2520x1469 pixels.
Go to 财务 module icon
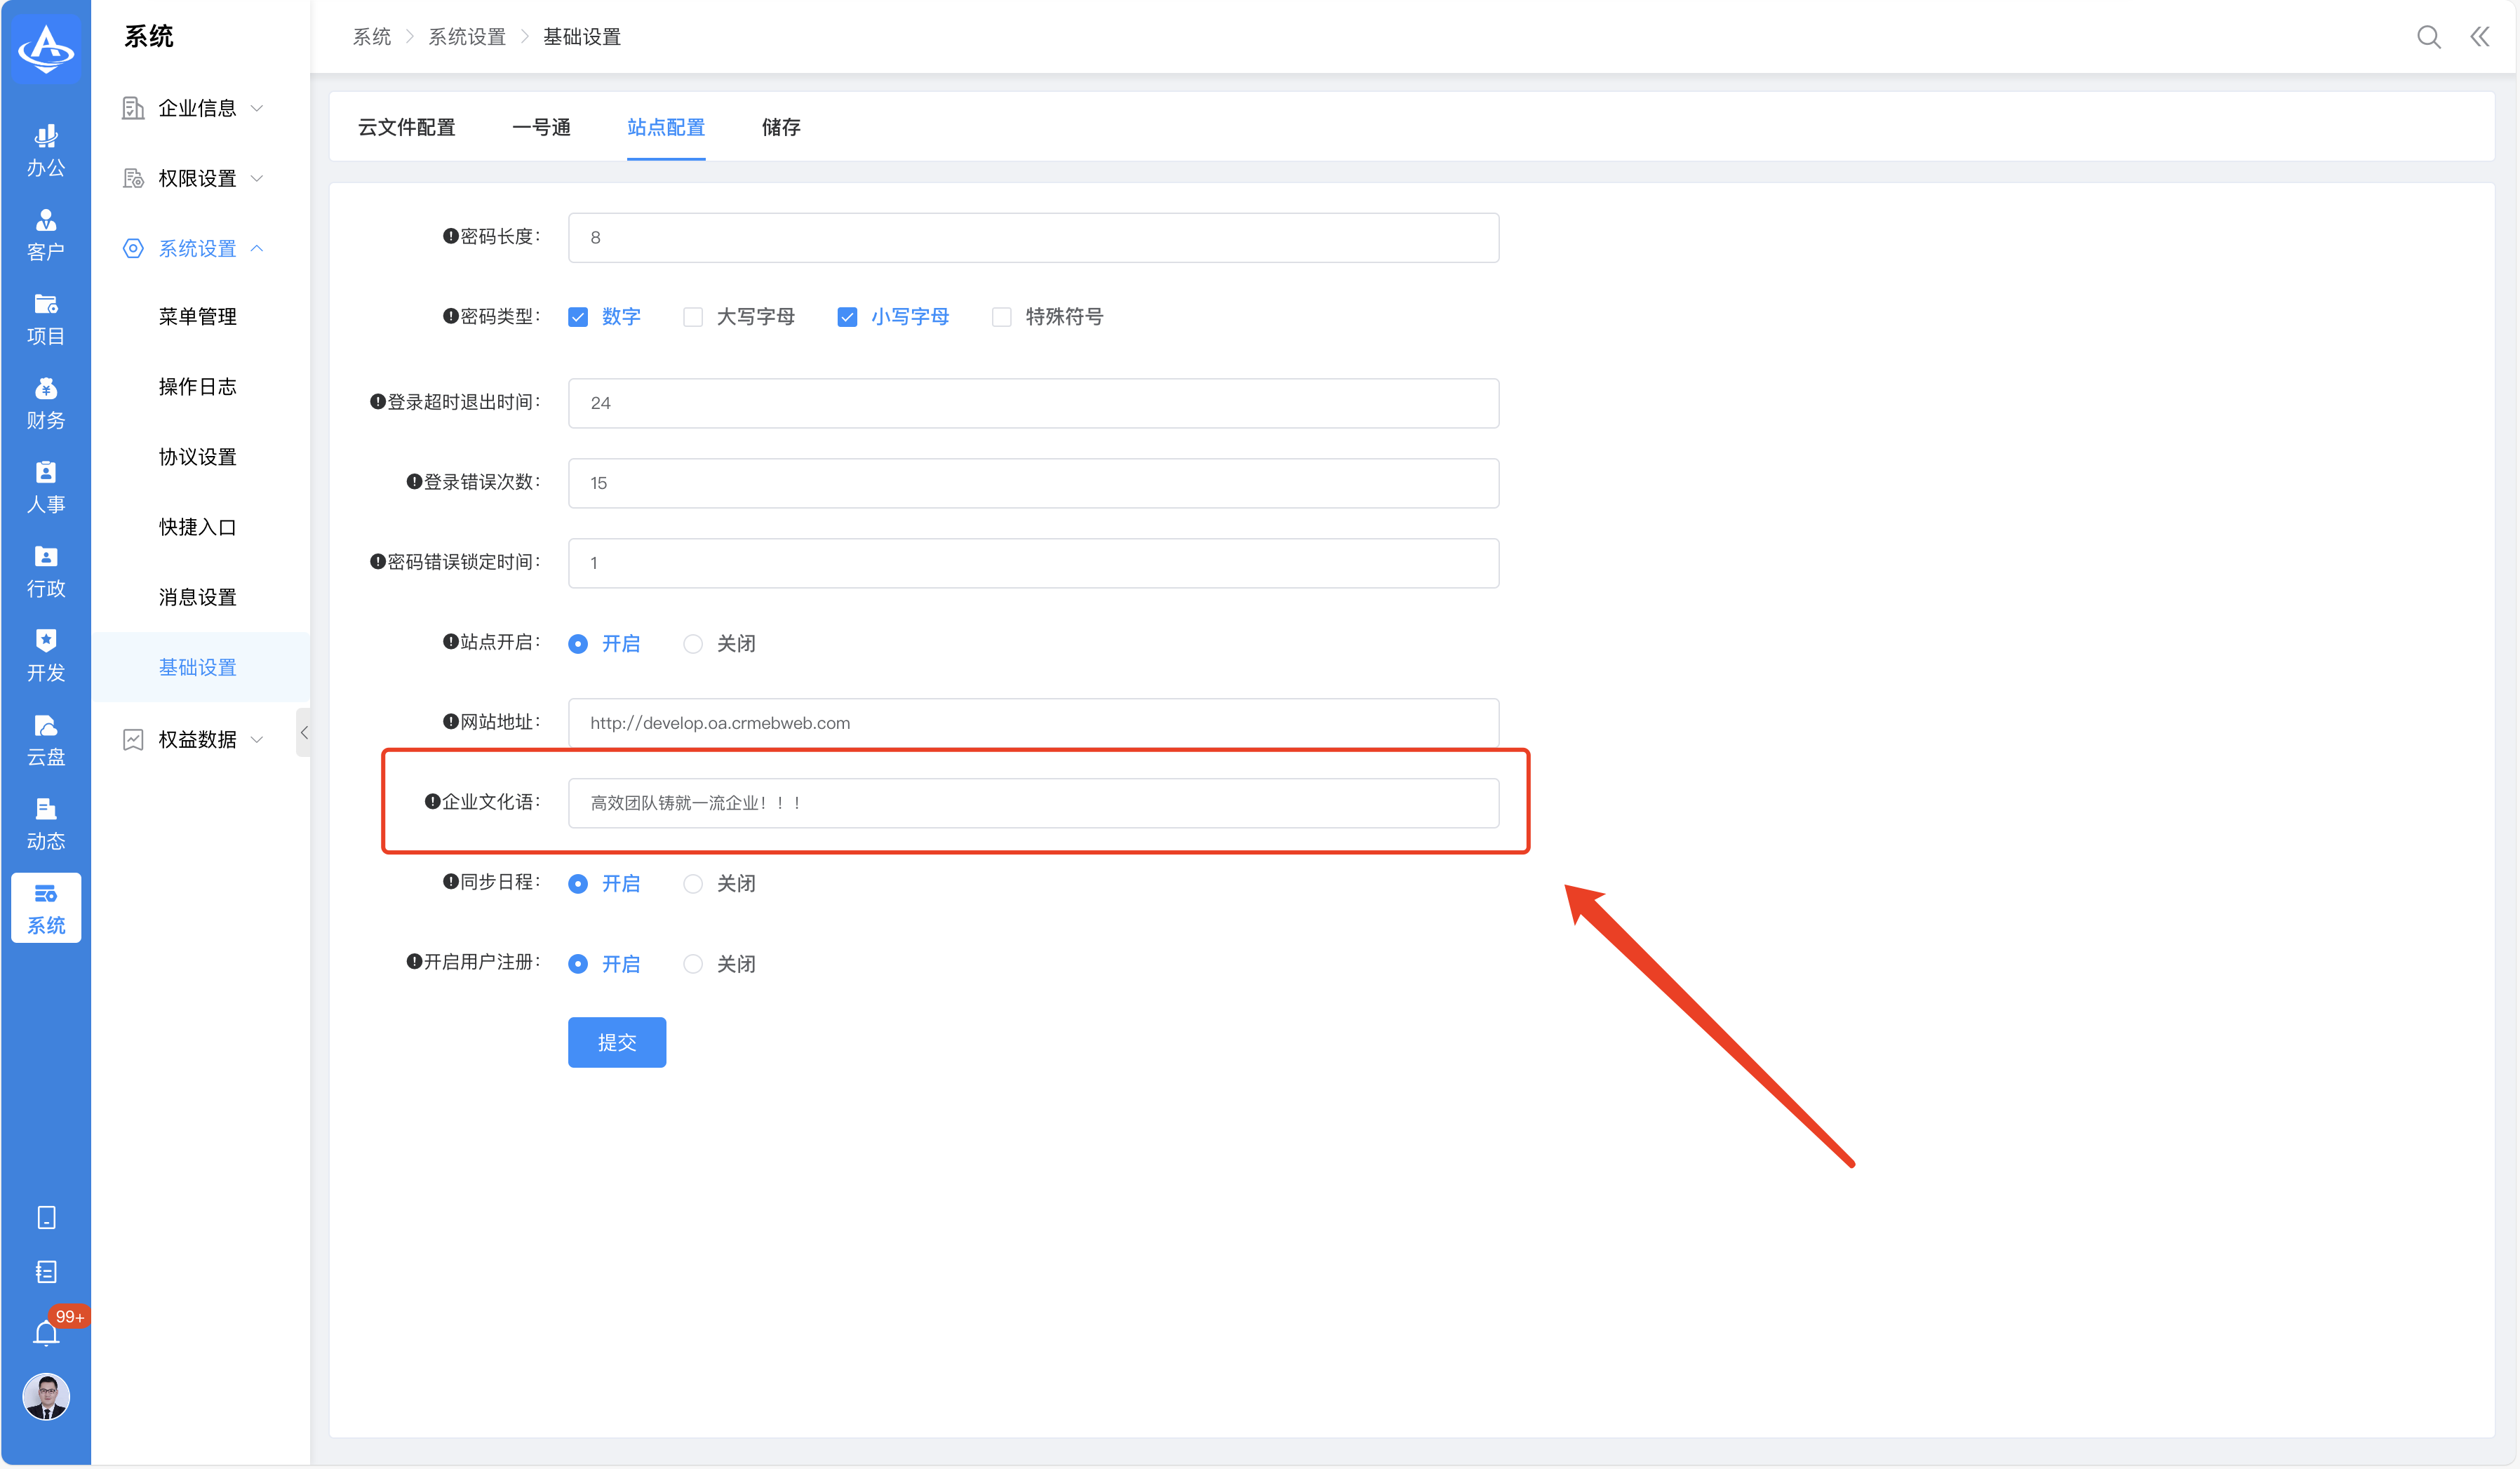46,403
